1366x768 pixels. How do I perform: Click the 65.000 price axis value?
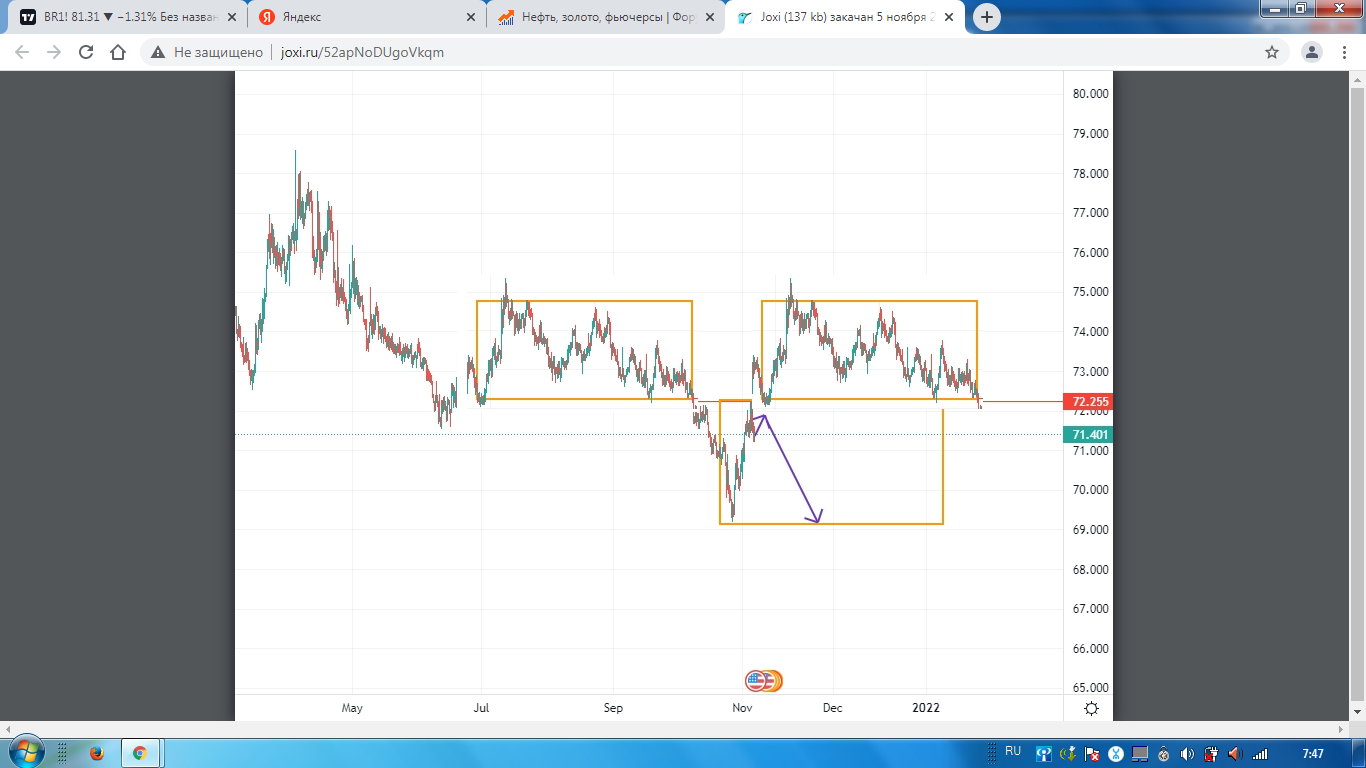(1091, 688)
